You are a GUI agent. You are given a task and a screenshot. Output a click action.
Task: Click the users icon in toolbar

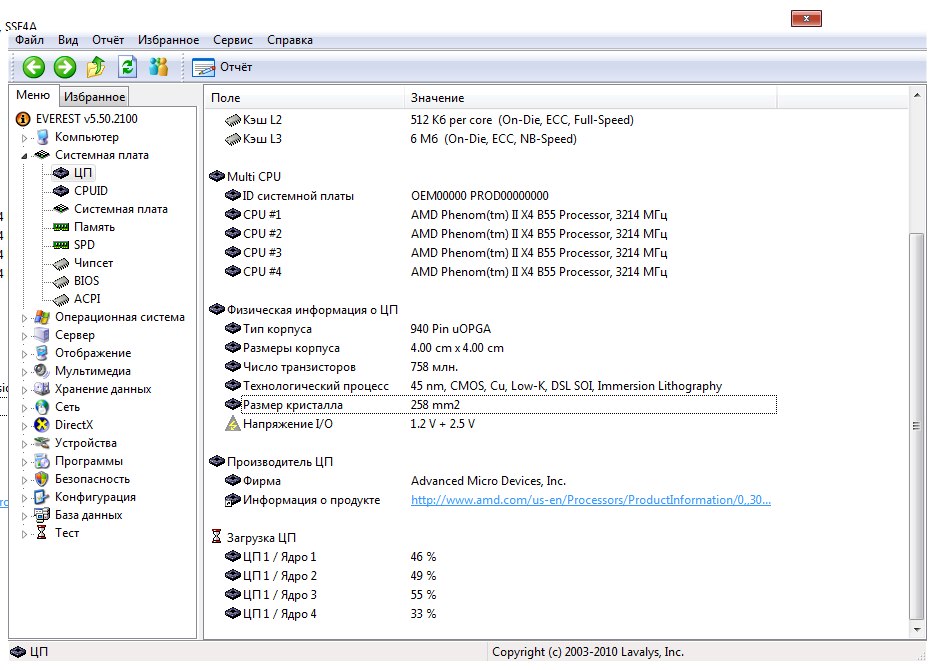click(158, 67)
